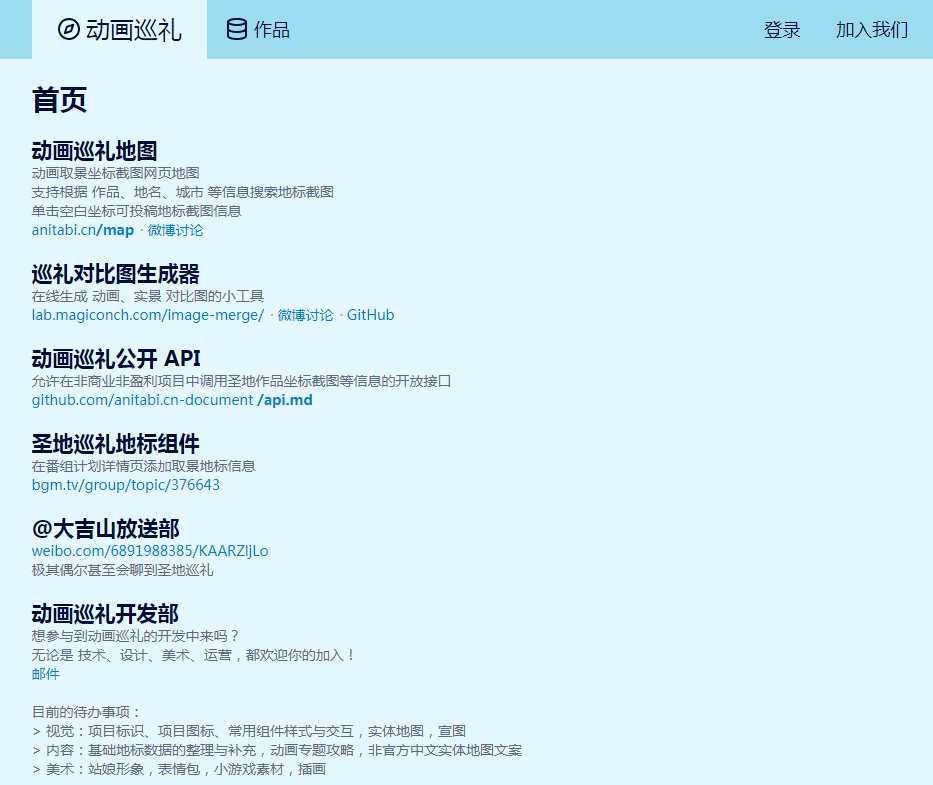Click the 动画巡礼公开 API heading
Viewport: 933px width, 785px height.
(116, 358)
